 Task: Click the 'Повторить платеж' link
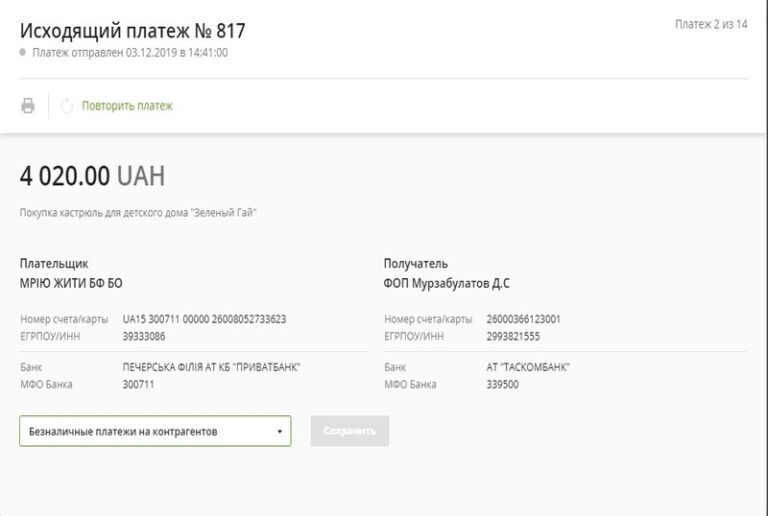click(127, 106)
